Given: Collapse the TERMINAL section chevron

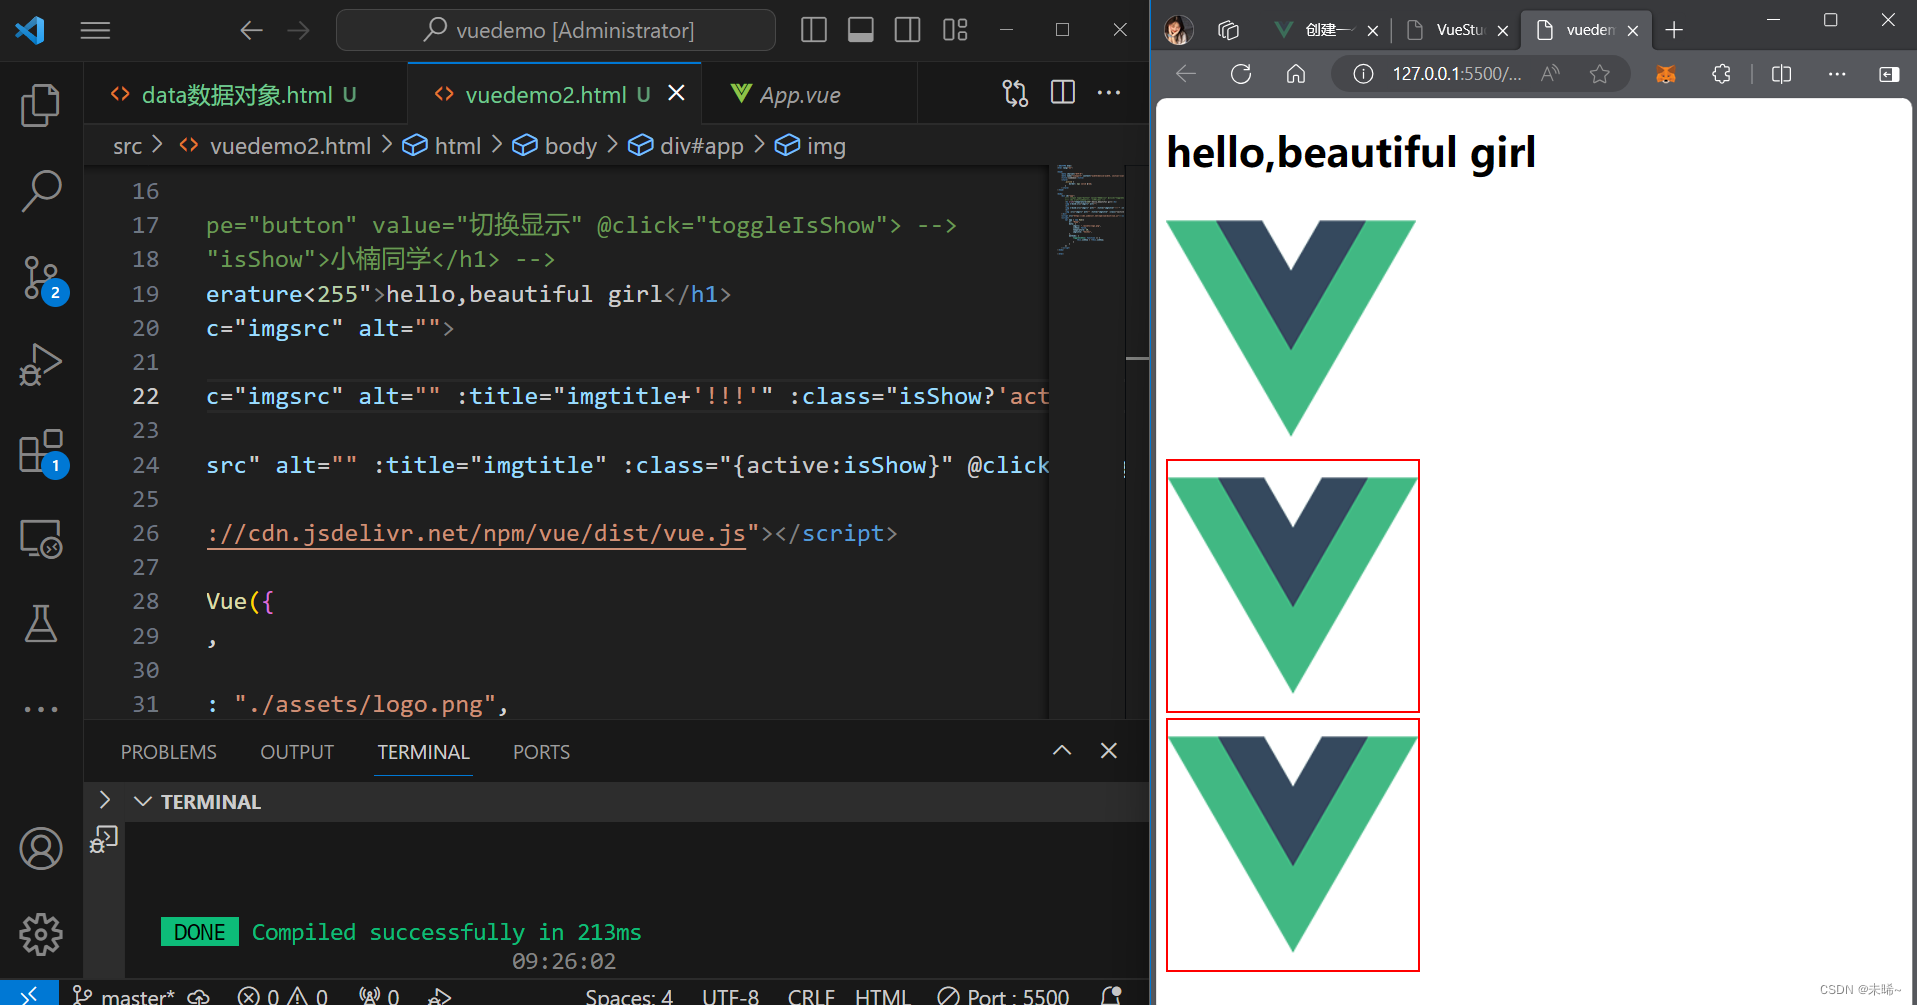Looking at the screenshot, I should tap(143, 802).
